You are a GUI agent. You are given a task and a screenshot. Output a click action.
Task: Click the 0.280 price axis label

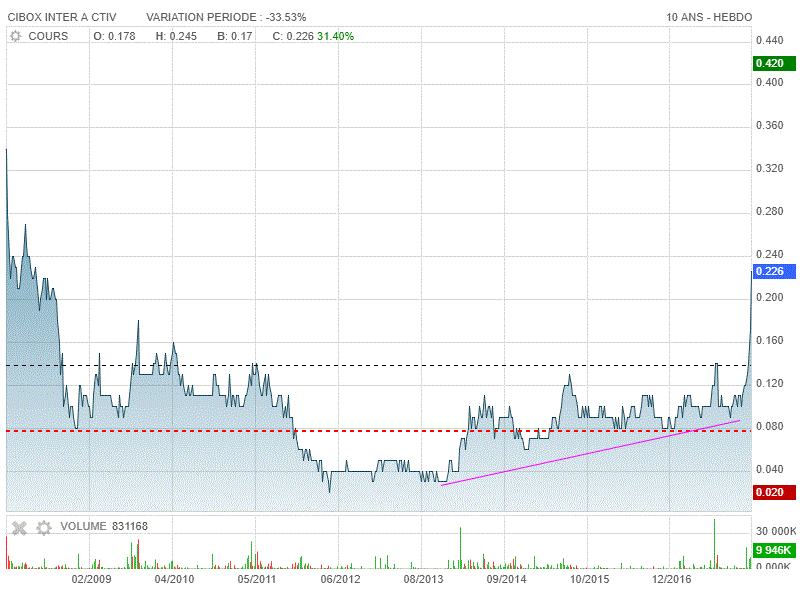[770, 211]
